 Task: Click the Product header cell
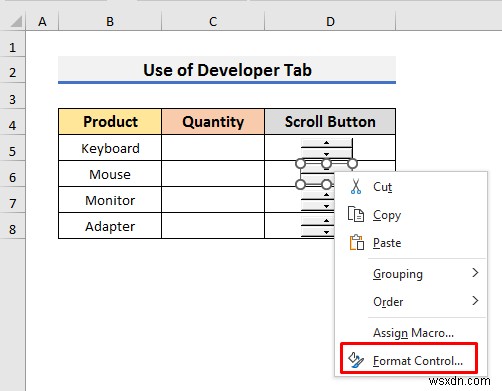pos(110,121)
